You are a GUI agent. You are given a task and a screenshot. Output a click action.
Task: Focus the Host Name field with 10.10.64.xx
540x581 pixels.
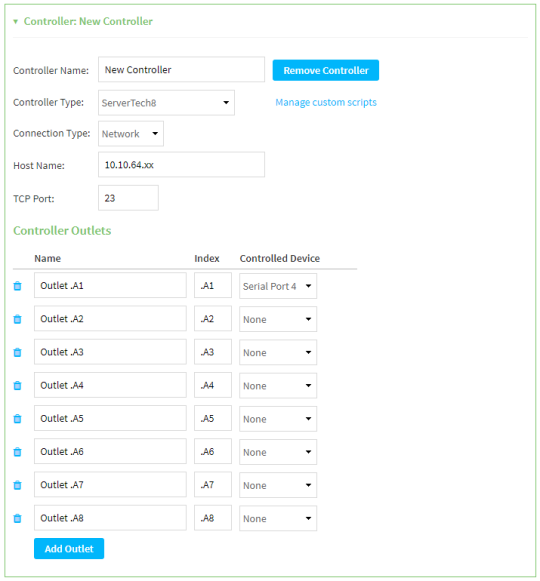pos(181,165)
